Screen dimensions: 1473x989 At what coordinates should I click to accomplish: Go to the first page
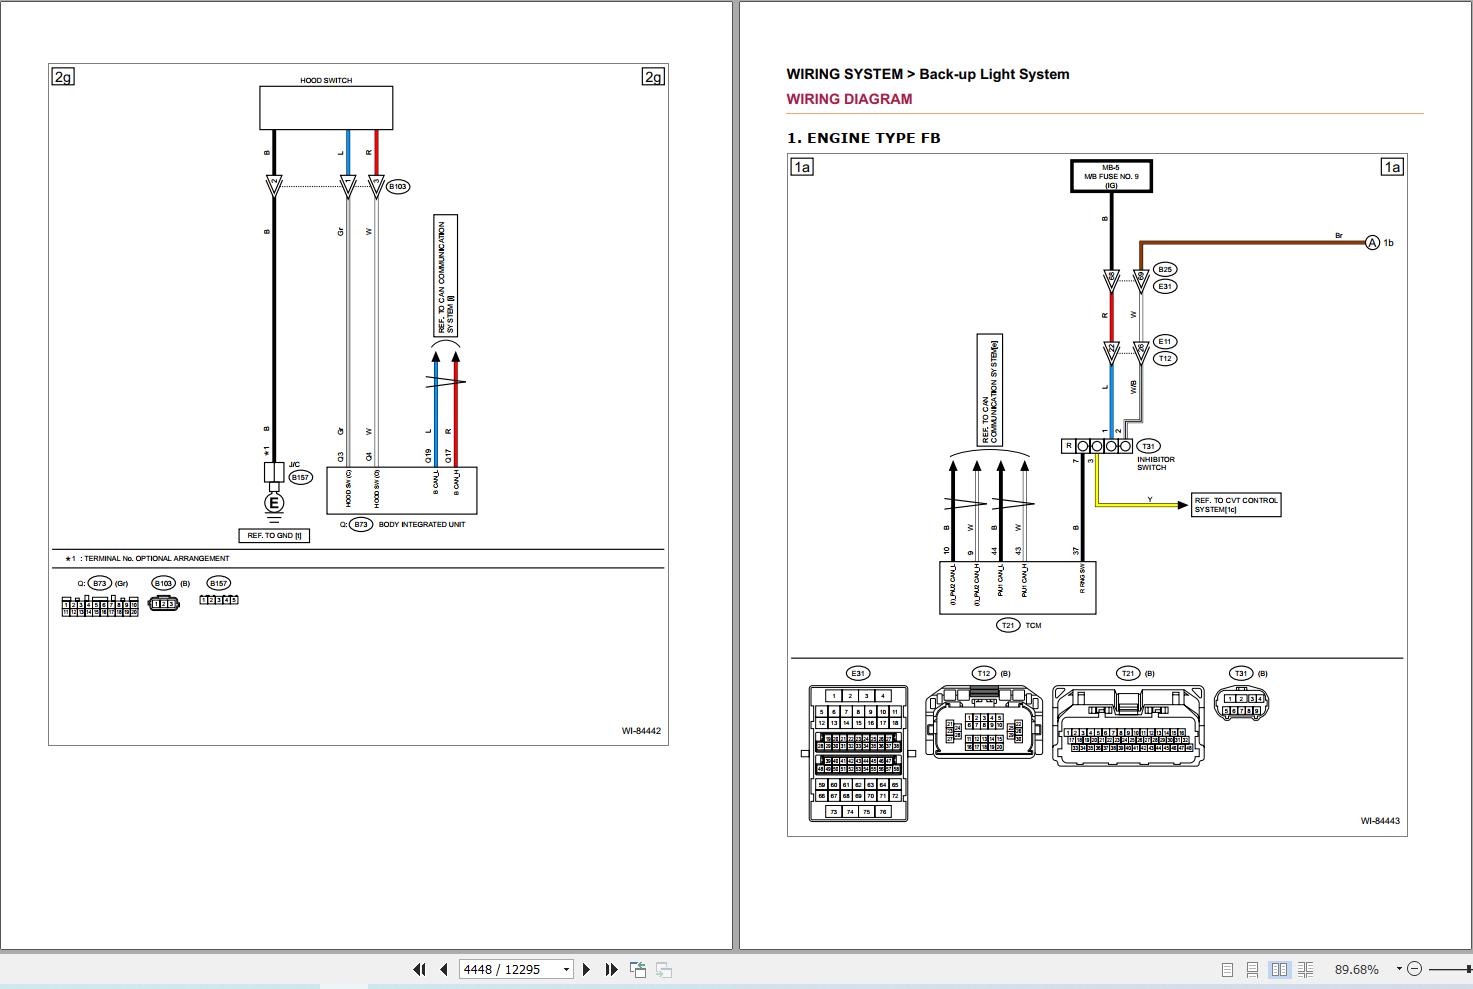419,969
